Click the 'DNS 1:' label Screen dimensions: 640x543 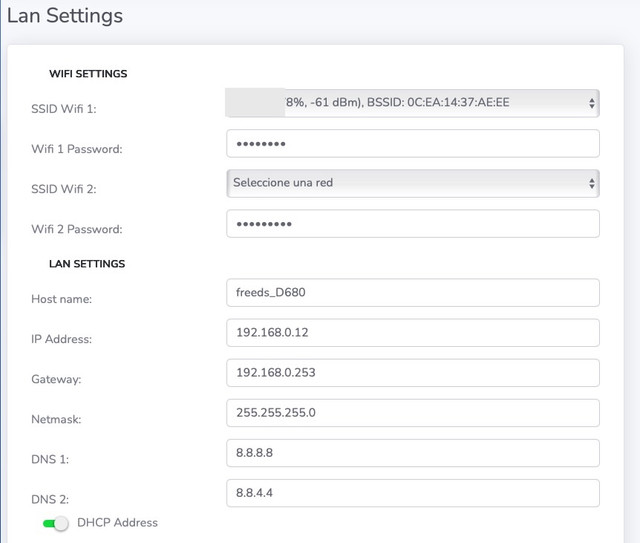(50, 459)
